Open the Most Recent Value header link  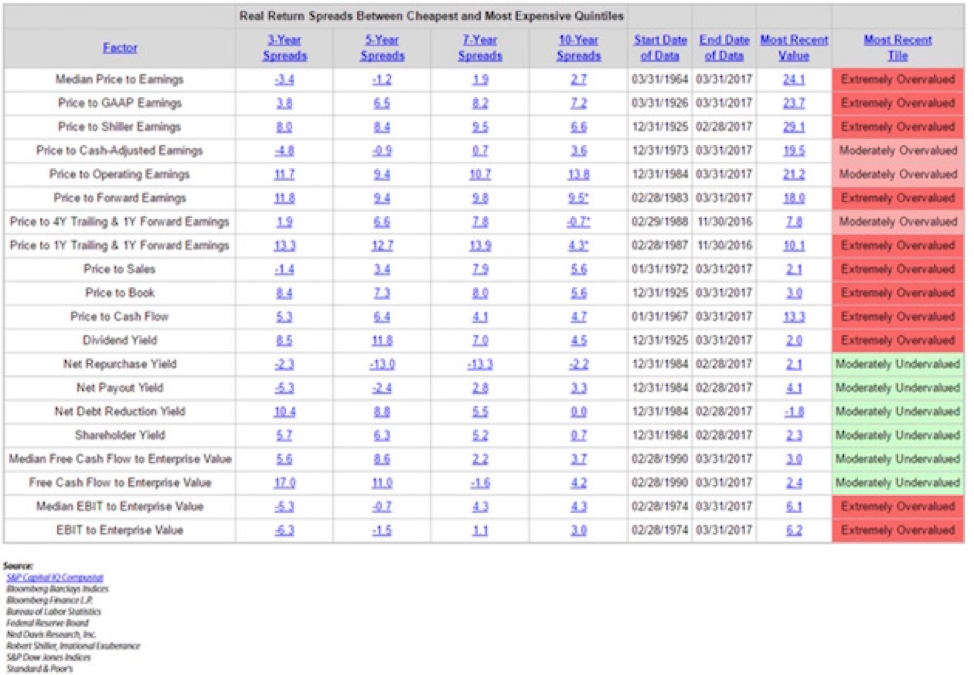794,48
